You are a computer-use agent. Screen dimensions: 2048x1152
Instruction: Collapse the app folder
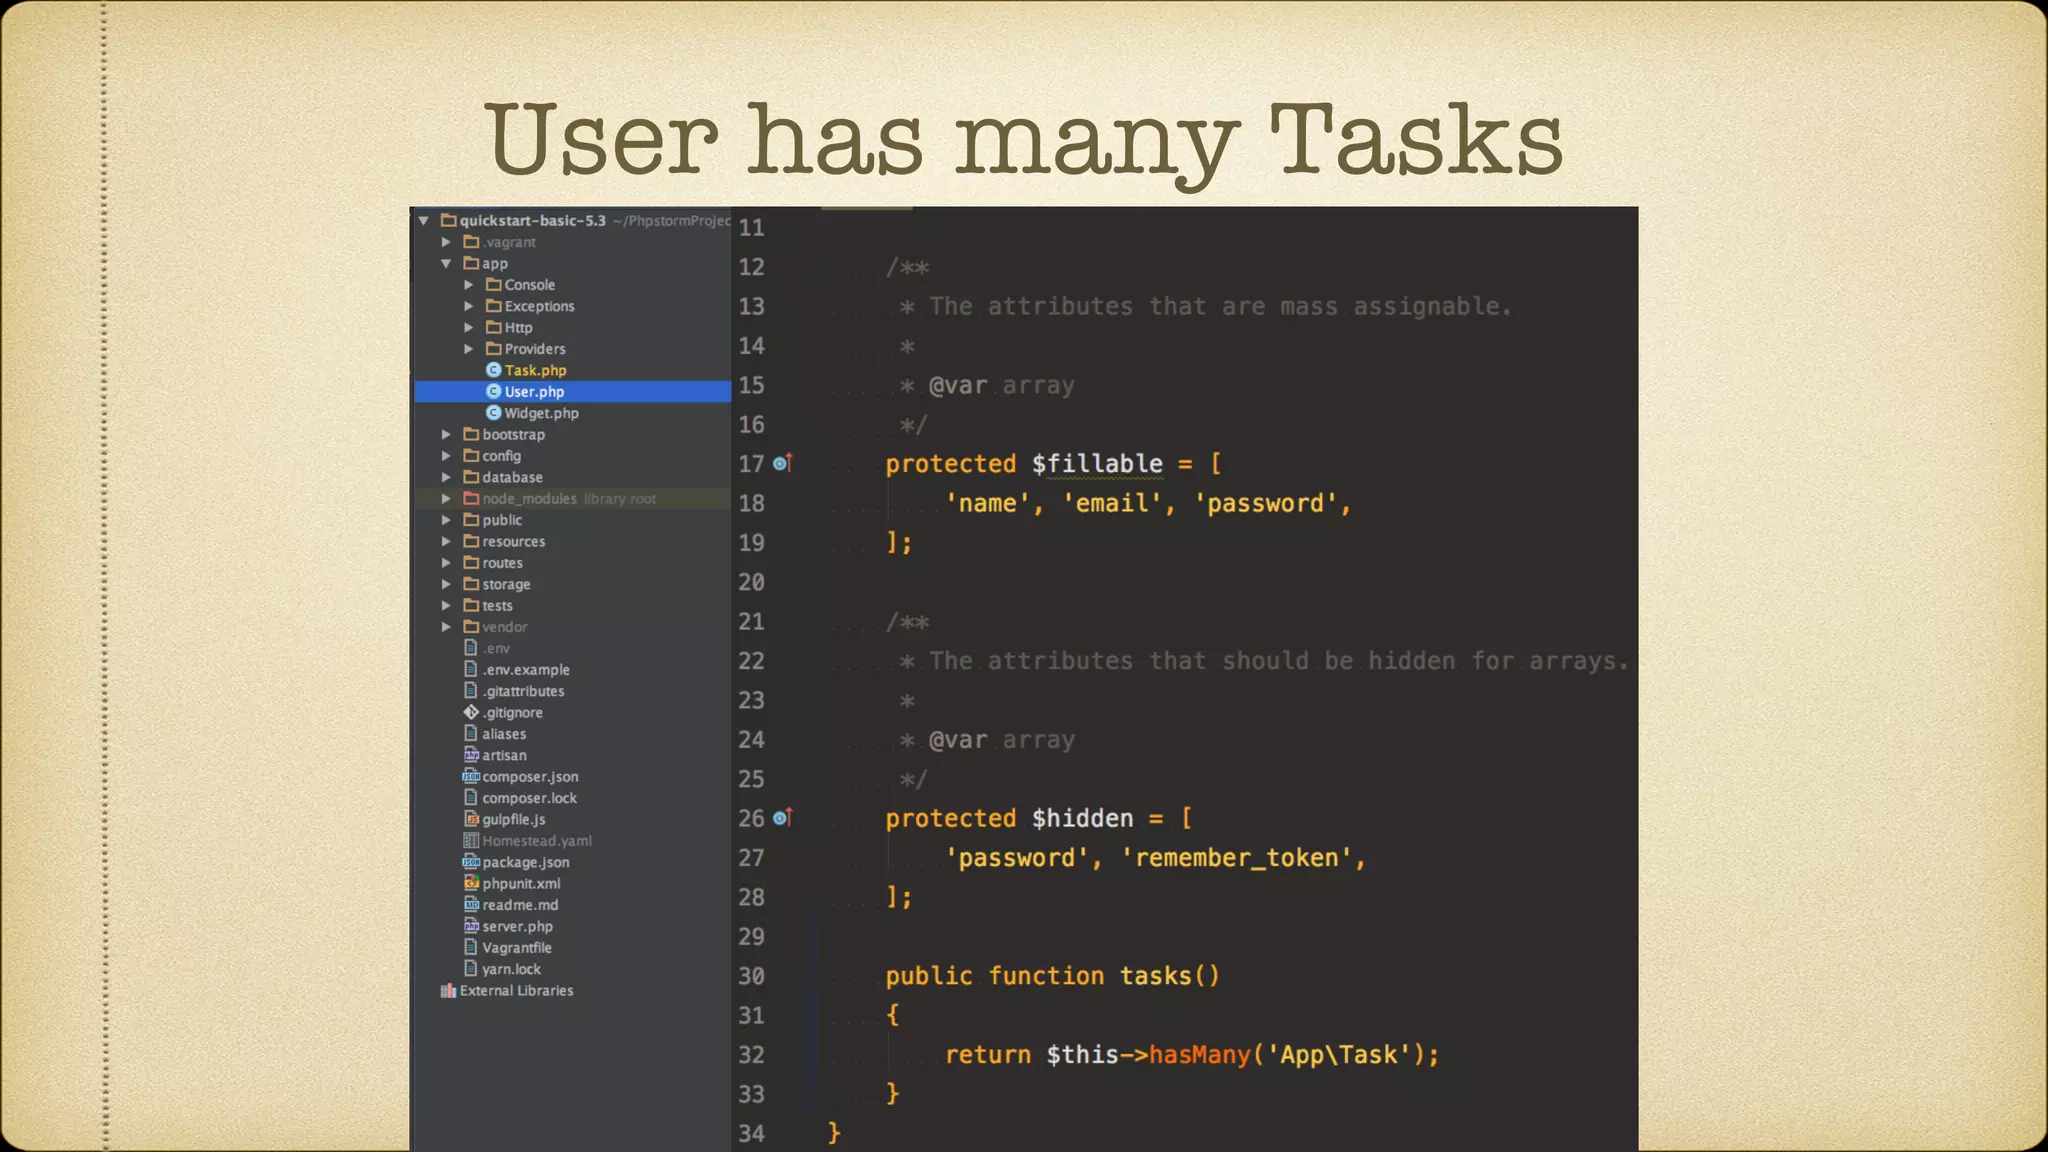coord(446,263)
